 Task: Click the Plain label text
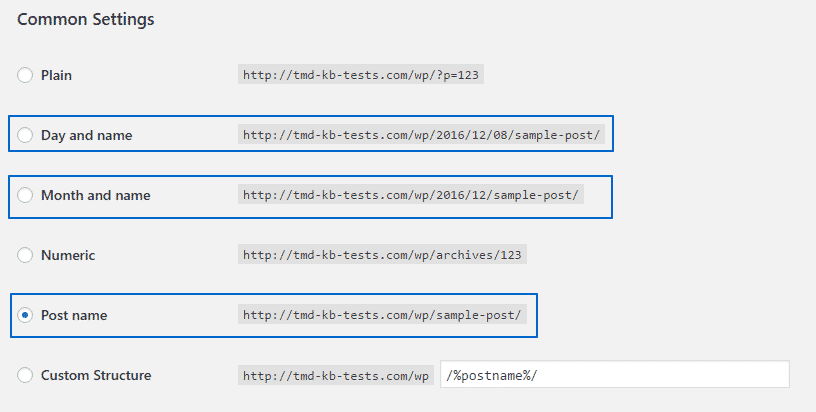pyautogui.click(x=56, y=75)
